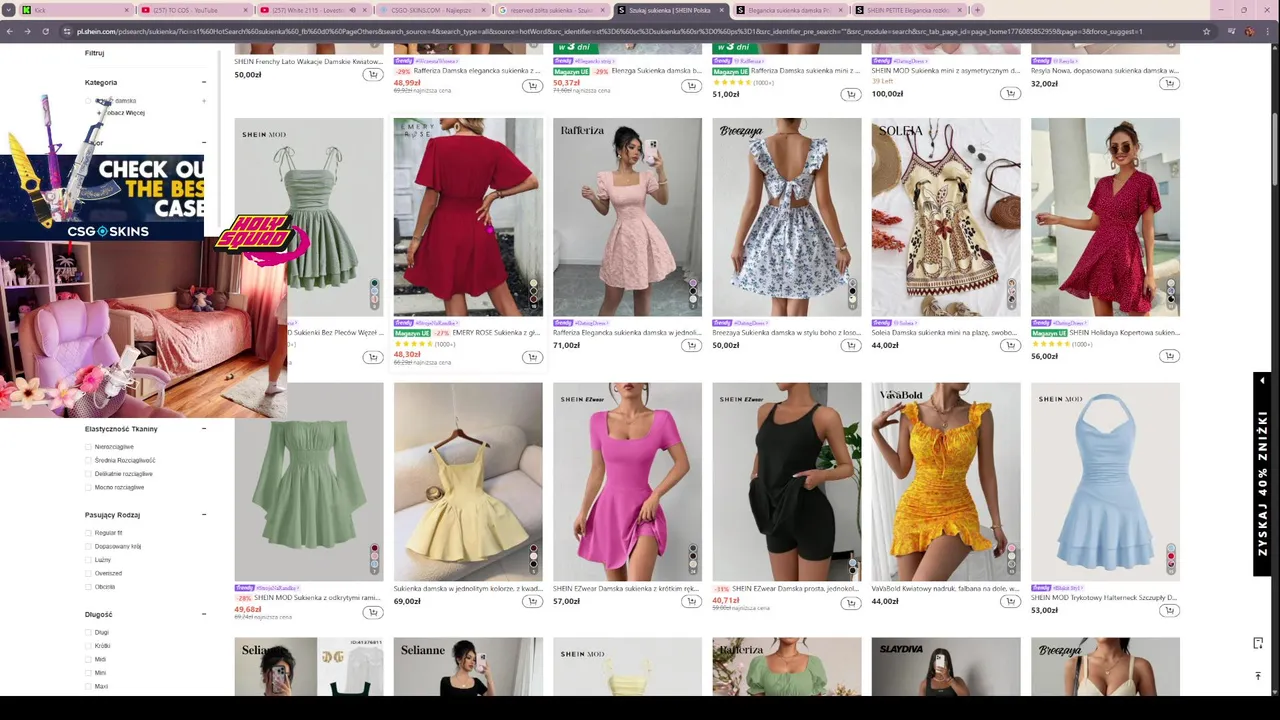Check the Midi length filter
The height and width of the screenshot is (720, 1280).
[88, 659]
